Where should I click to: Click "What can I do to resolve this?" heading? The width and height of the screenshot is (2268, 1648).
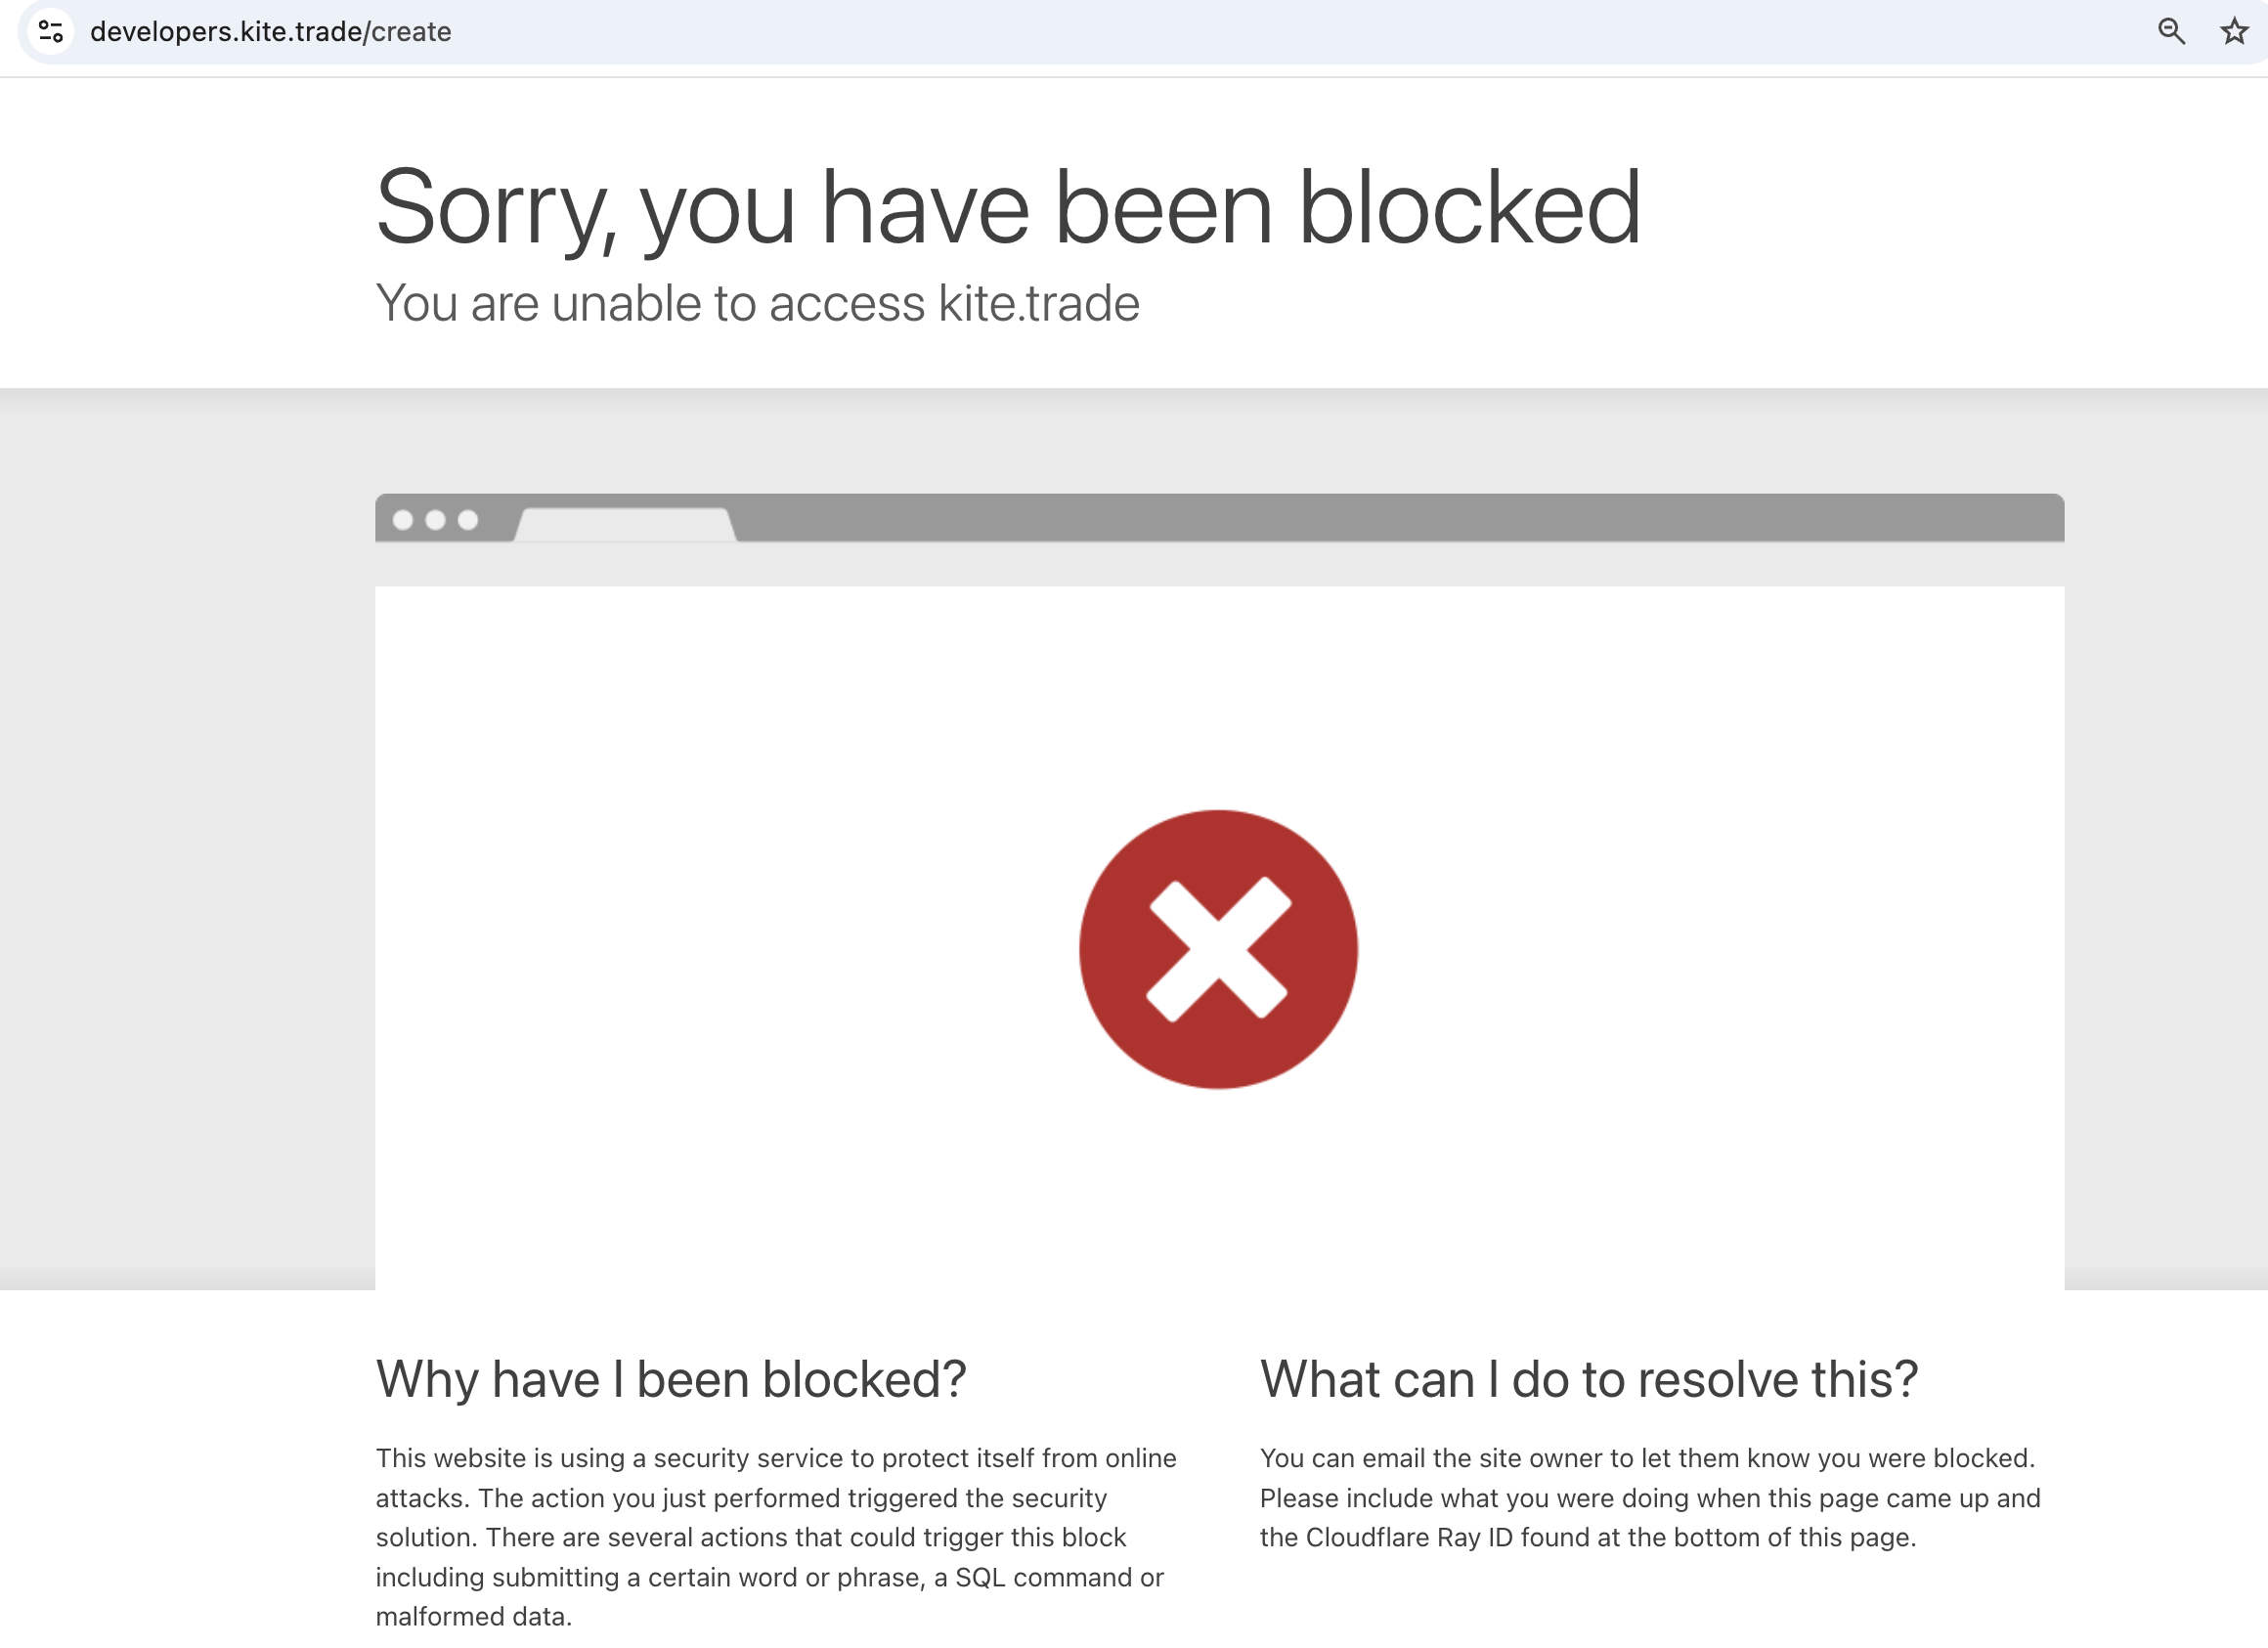tap(1588, 1379)
